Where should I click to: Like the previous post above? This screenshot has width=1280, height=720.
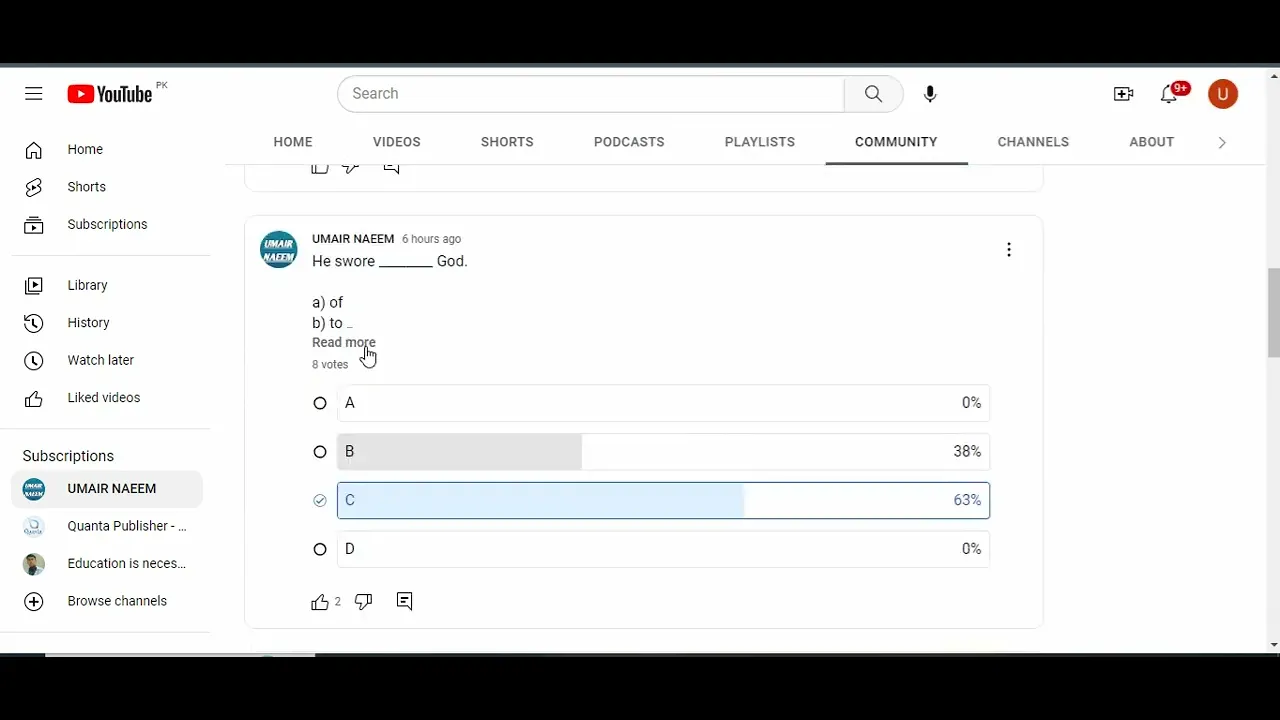pos(320,168)
